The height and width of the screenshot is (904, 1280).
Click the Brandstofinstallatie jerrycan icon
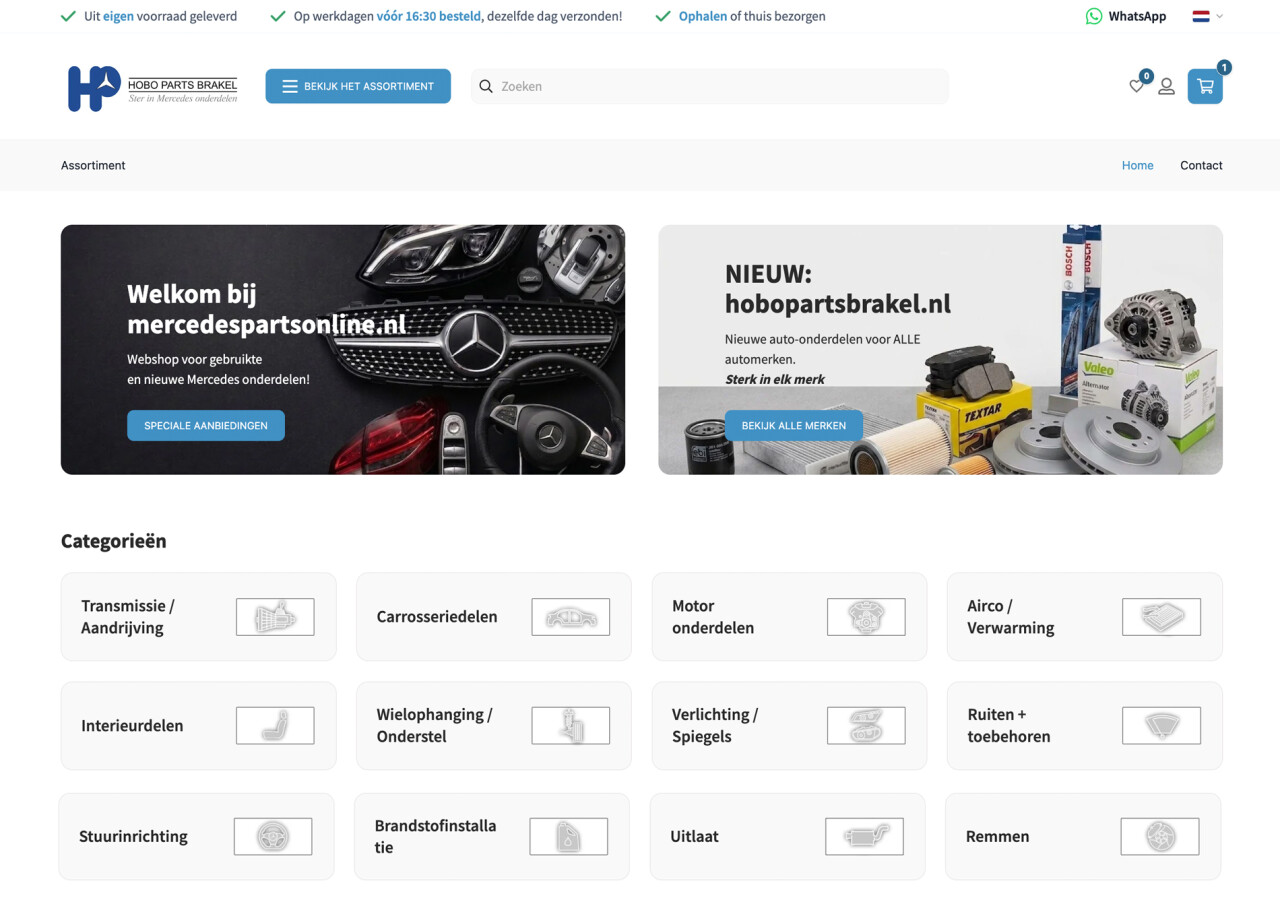(569, 836)
